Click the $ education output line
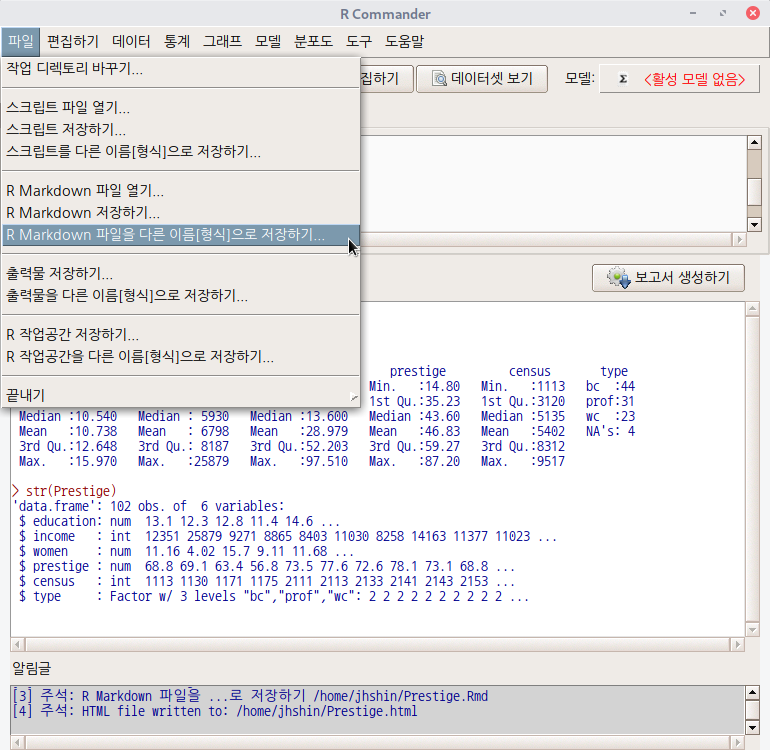Screen dimensions: 770x750 pyautogui.click(x=179, y=521)
